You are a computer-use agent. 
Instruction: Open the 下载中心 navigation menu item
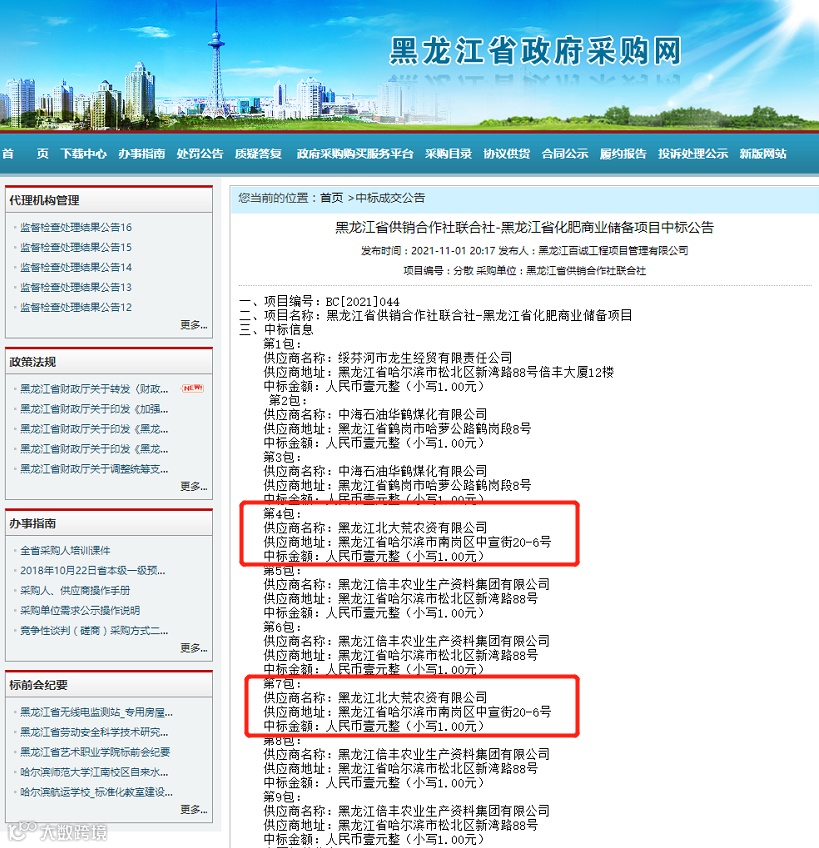tap(83, 154)
